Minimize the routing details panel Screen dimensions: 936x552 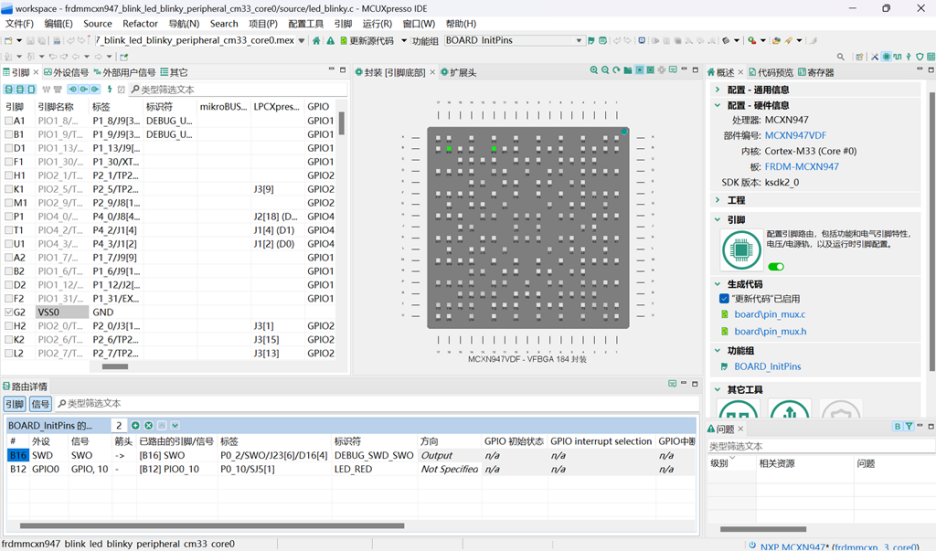683,383
